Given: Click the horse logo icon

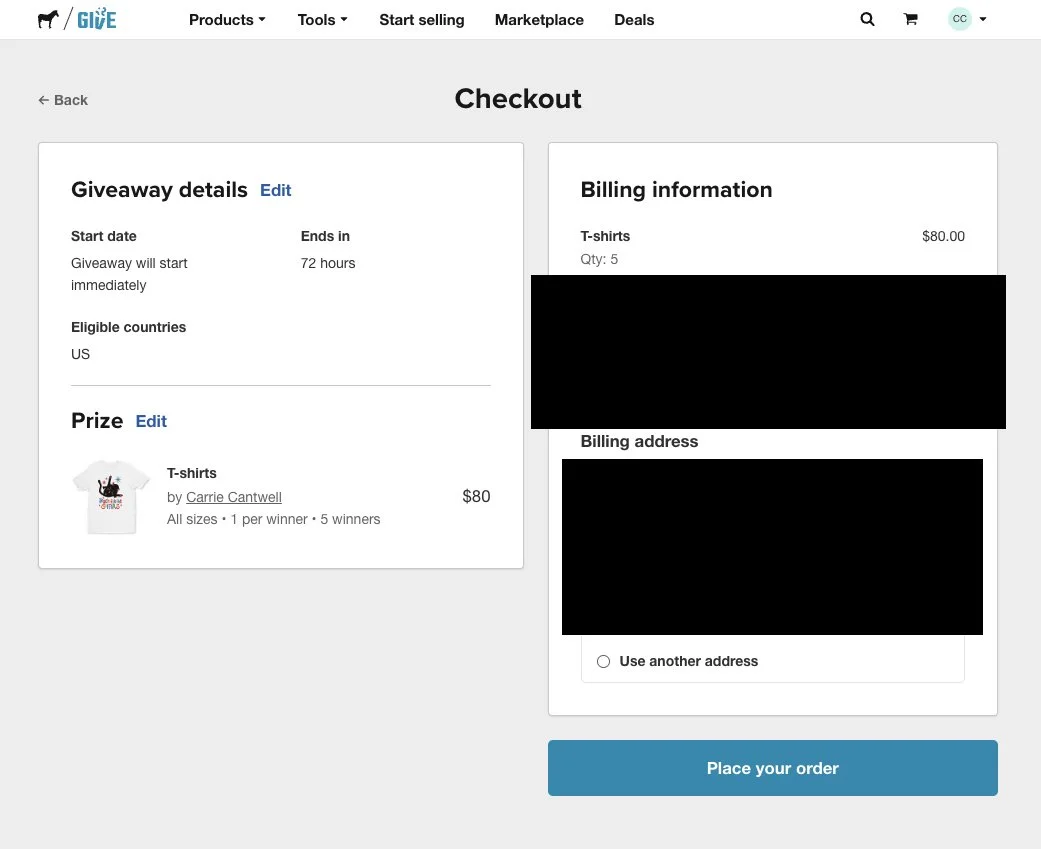Looking at the screenshot, I should click(48, 19).
